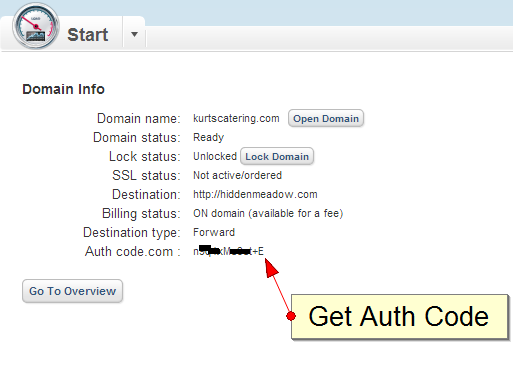Click the Open Domain button
513x370 pixels.
click(326, 119)
